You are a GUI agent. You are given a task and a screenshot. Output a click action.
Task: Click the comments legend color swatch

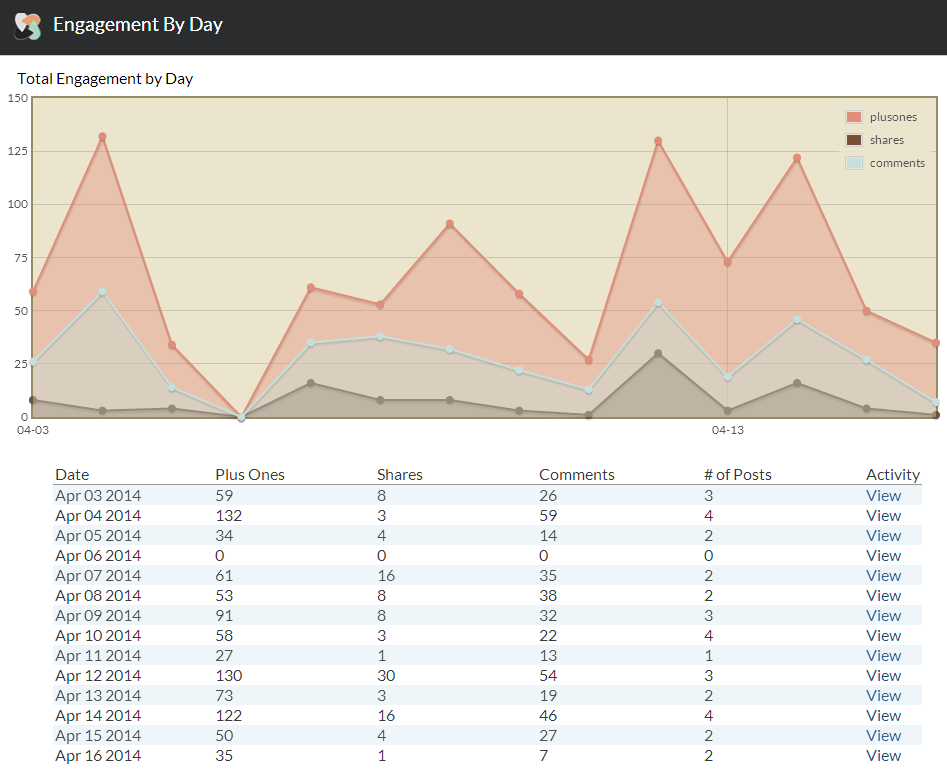853,163
